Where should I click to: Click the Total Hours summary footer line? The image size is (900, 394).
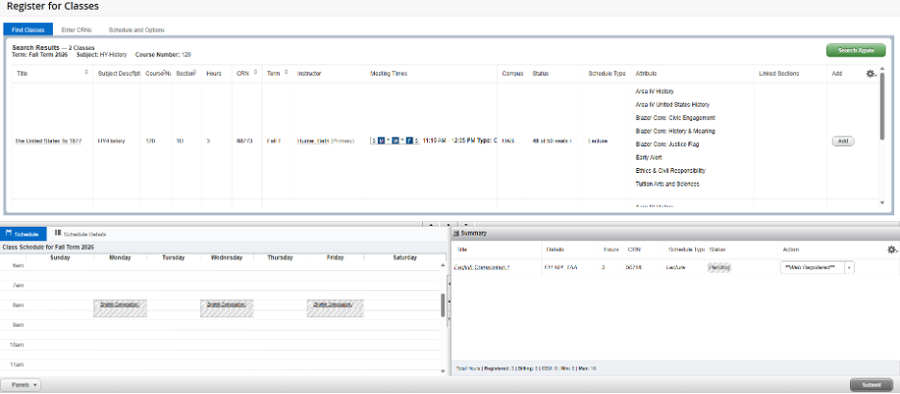pos(525,368)
